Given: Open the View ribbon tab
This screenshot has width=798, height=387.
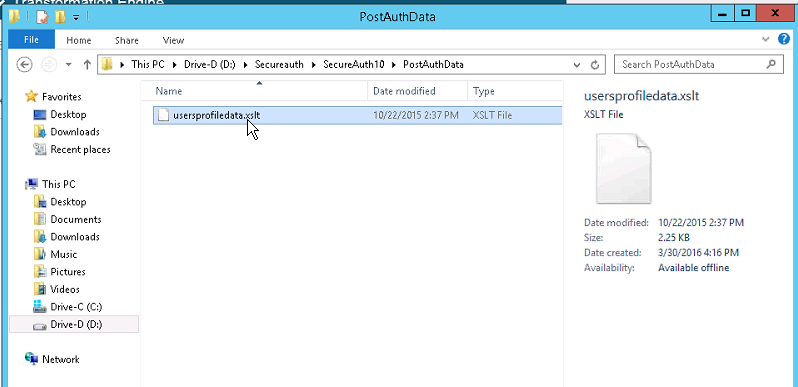Looking at the screenshot, I should coord(173,40).
